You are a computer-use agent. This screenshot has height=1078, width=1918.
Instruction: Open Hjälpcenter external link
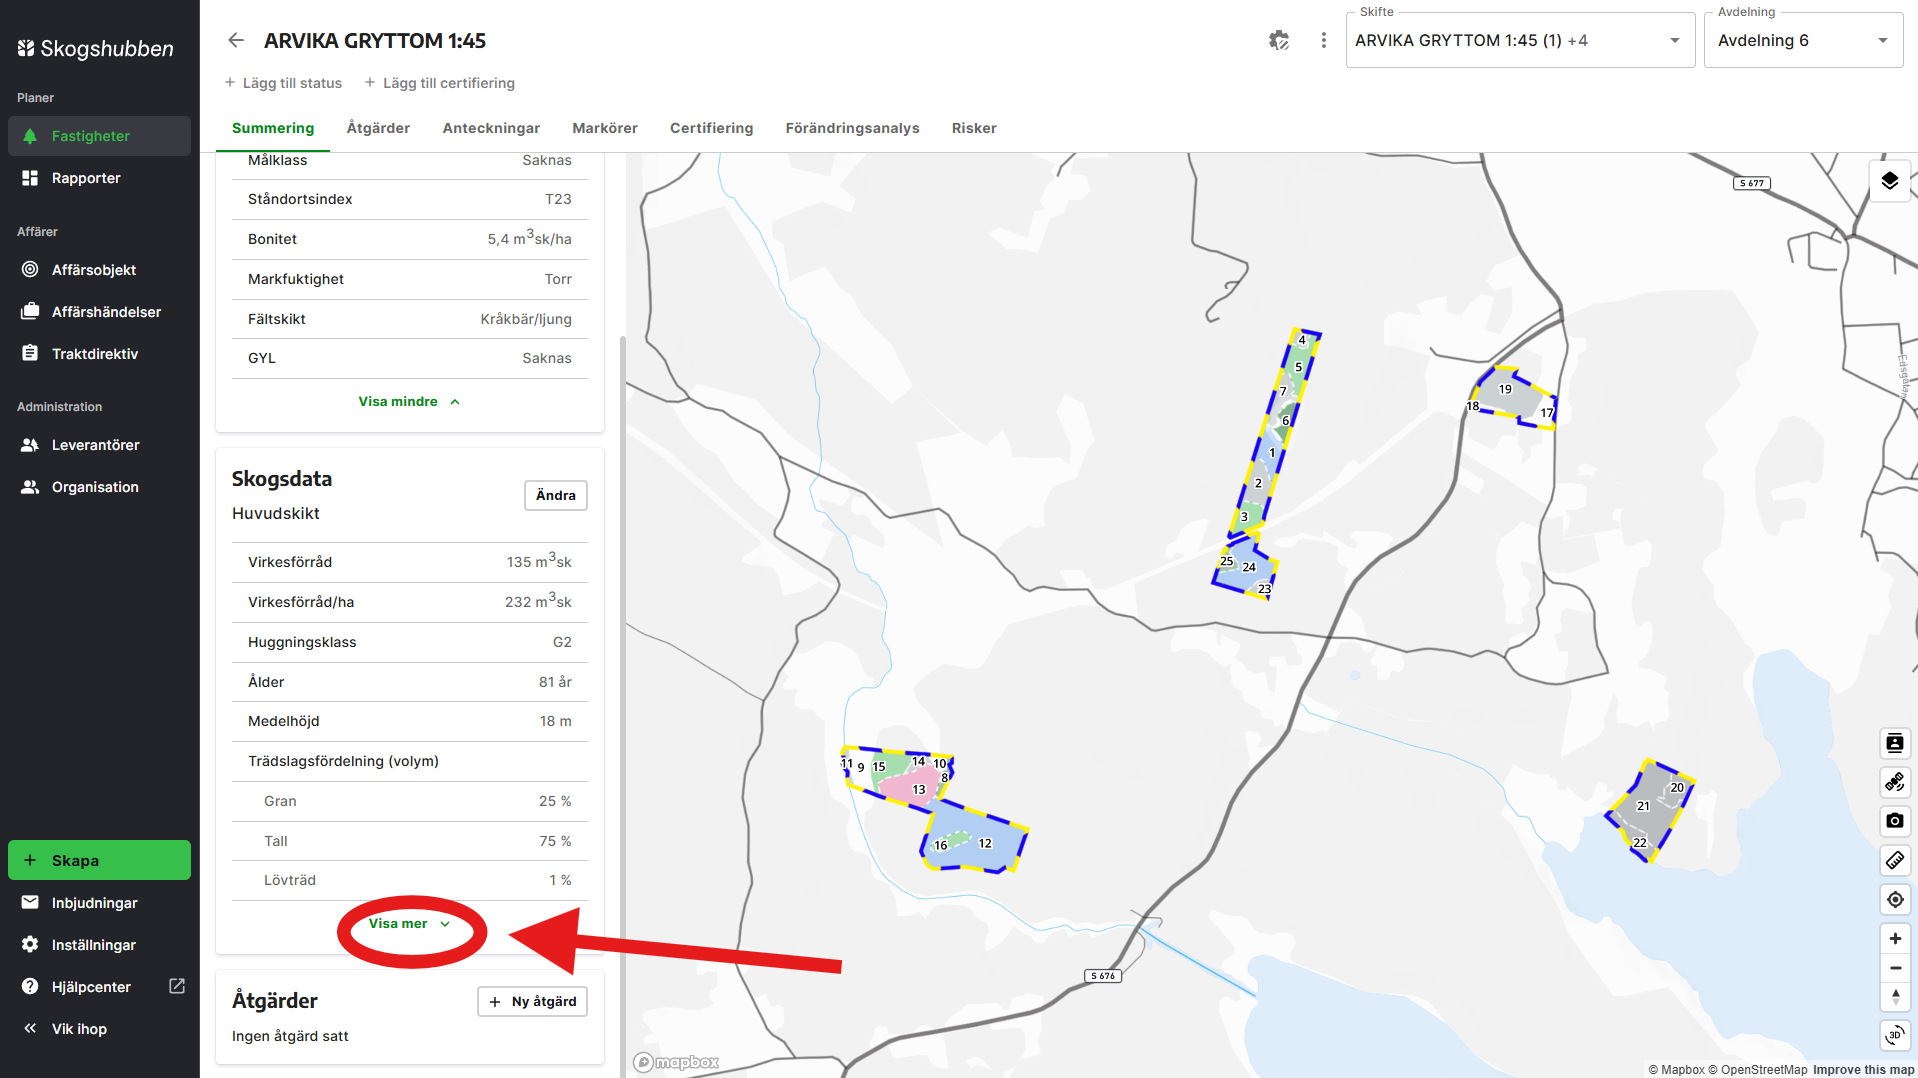click(x=99, y=987)
